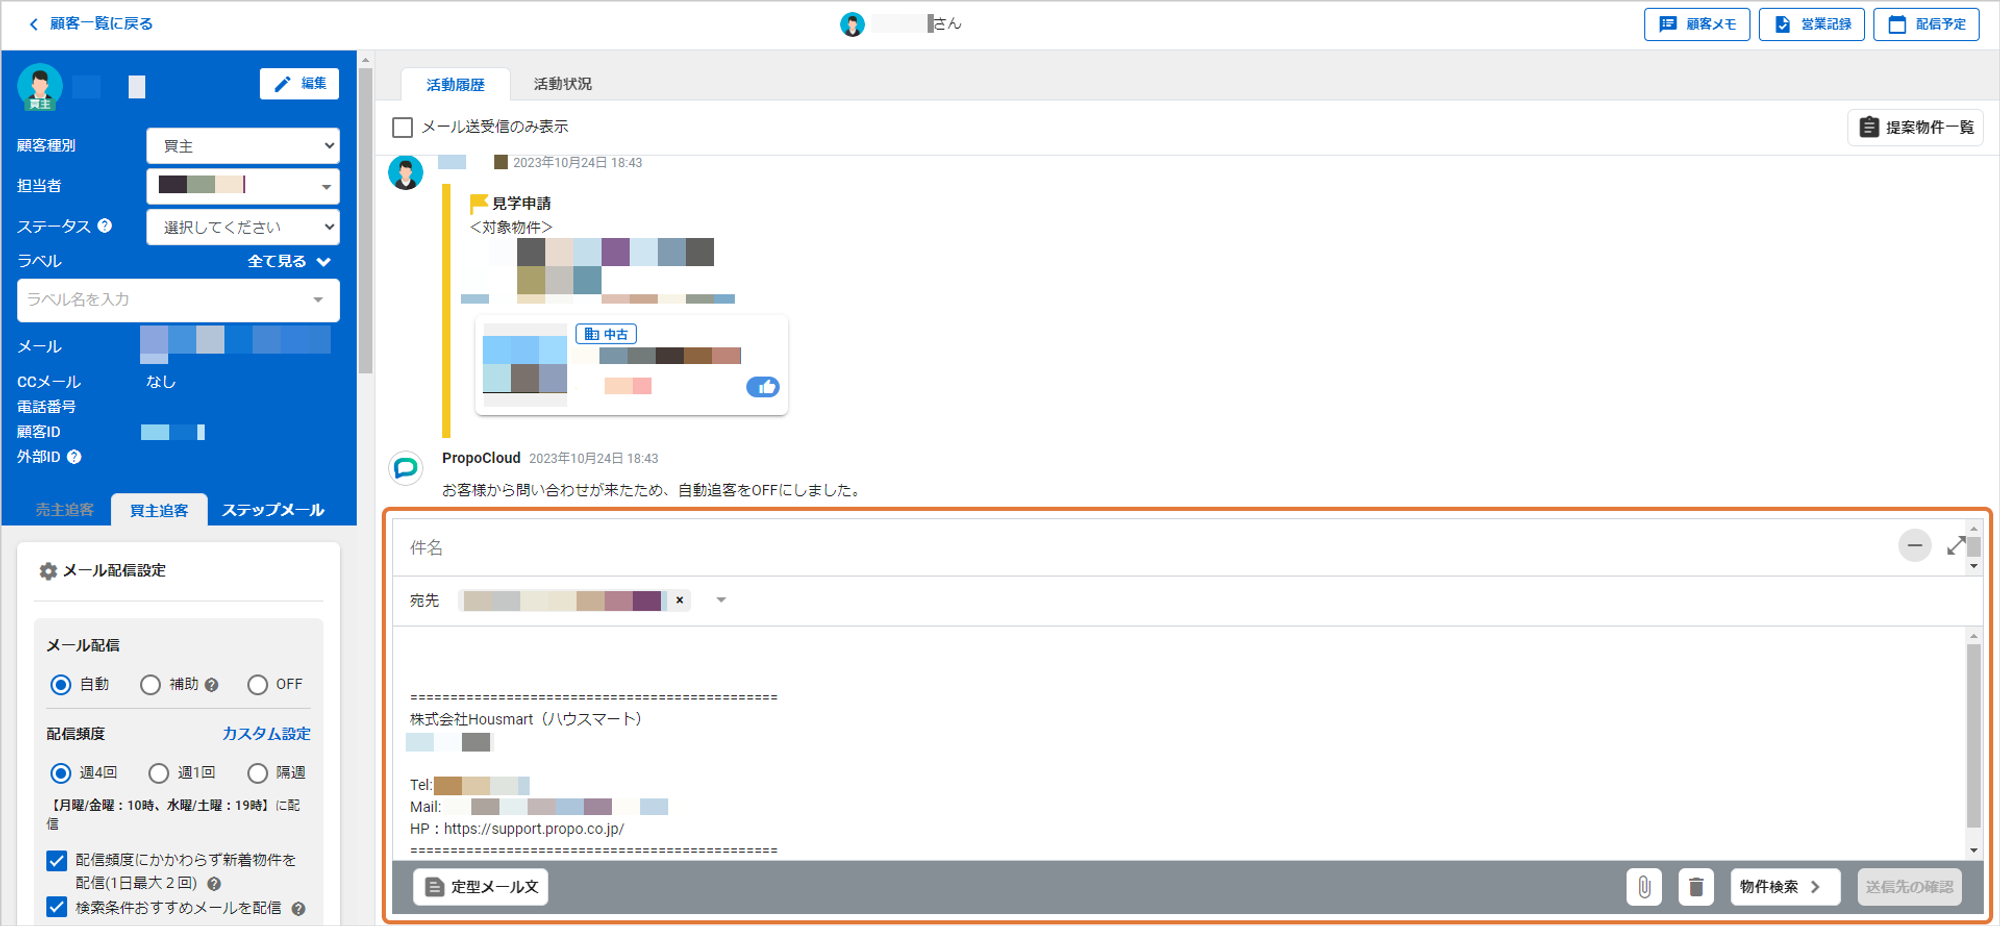Viewport: 2000px width, 926px height.
Task: Select the 自動 mail delivery radio
Action: [61, 685]
